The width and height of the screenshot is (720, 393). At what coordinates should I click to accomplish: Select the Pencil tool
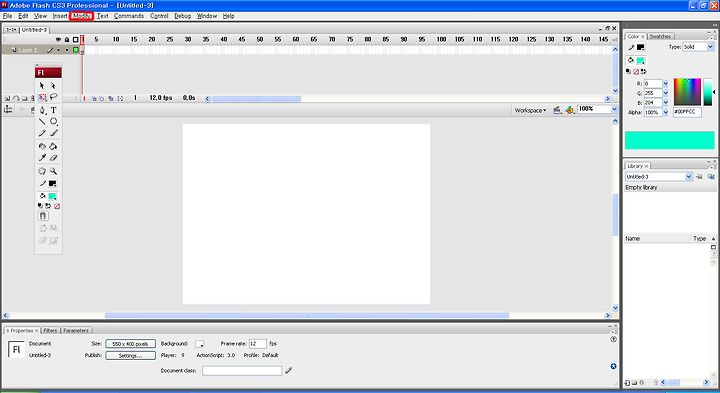pyautogui.click(x=42, y=133)
